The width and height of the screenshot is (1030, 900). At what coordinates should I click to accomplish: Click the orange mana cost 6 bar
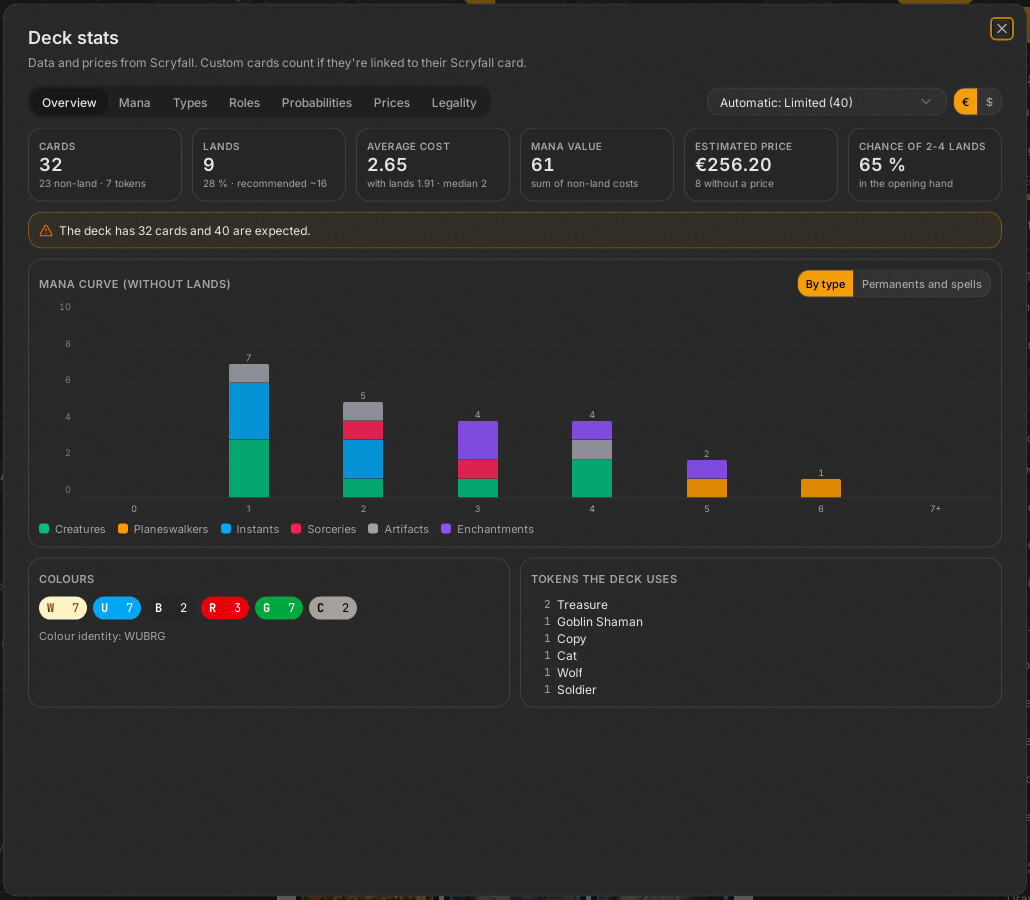(x=821, y=488)
